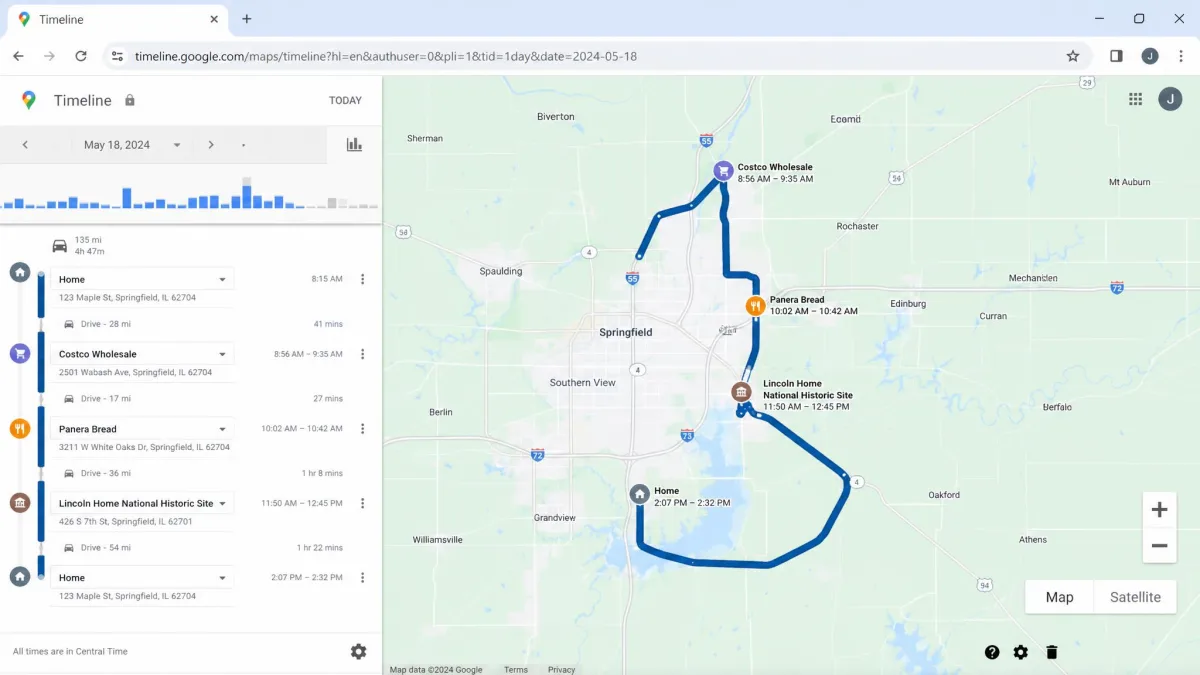The width and height of the screenshot is (1200, 675).
Task: Reload the page
Action: (80, 56)
